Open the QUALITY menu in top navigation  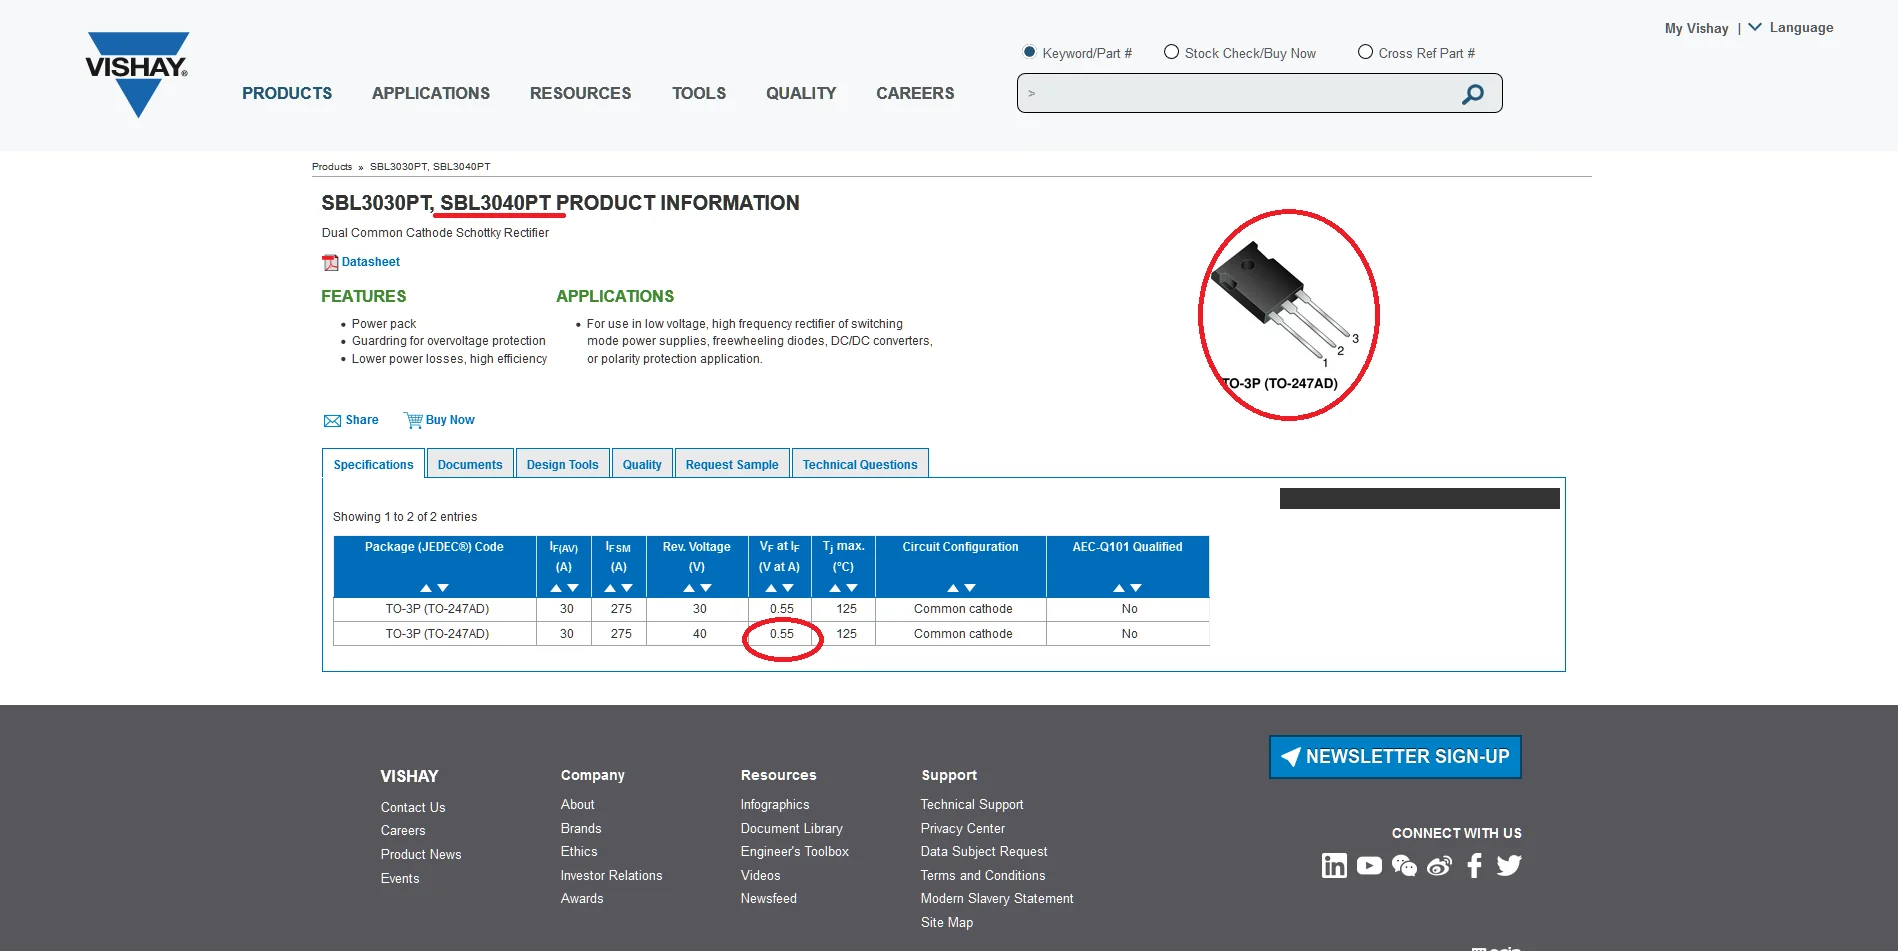tap(801, 93)
